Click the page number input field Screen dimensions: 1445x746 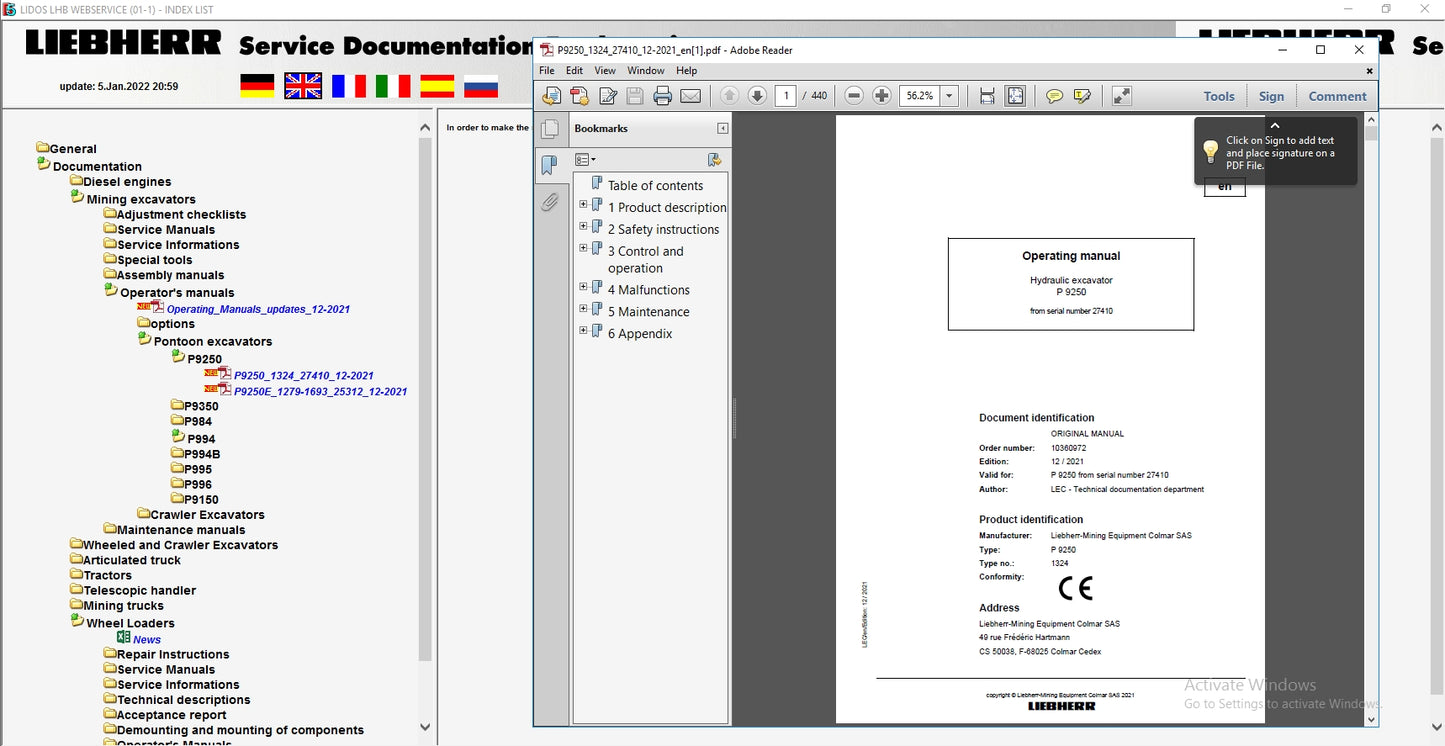tap(785, 96)
